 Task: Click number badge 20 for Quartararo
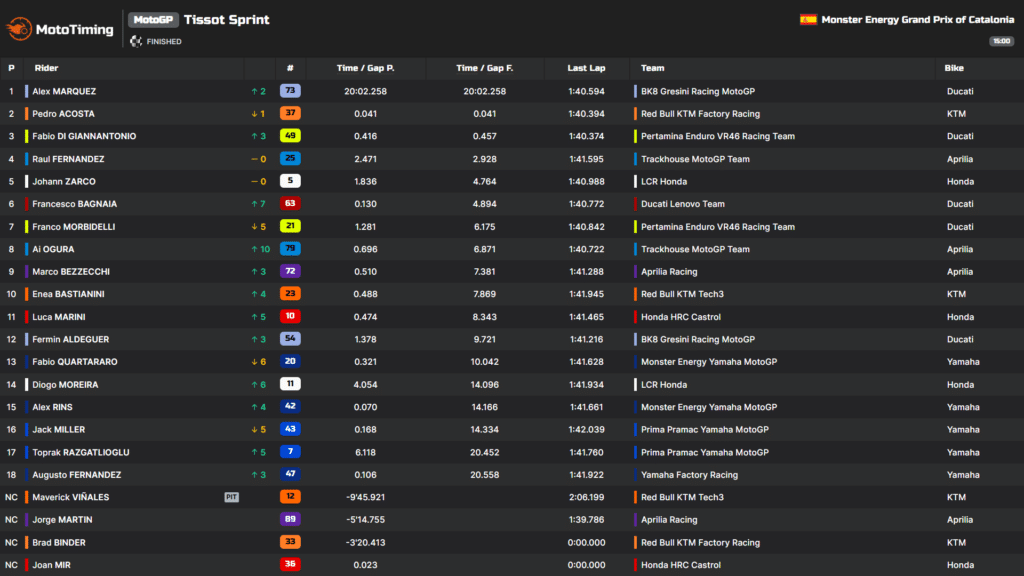click(290, 361)
